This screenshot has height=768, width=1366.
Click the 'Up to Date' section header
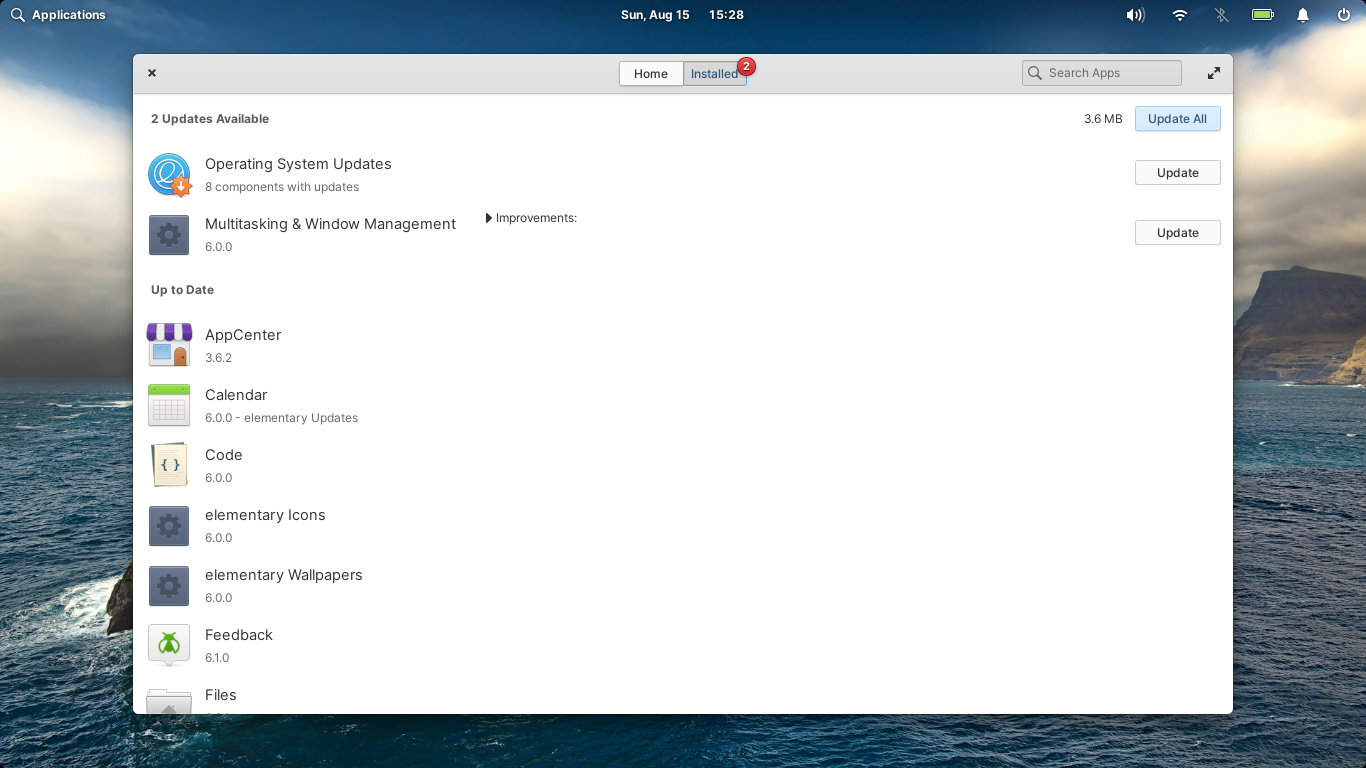[182, 290]
